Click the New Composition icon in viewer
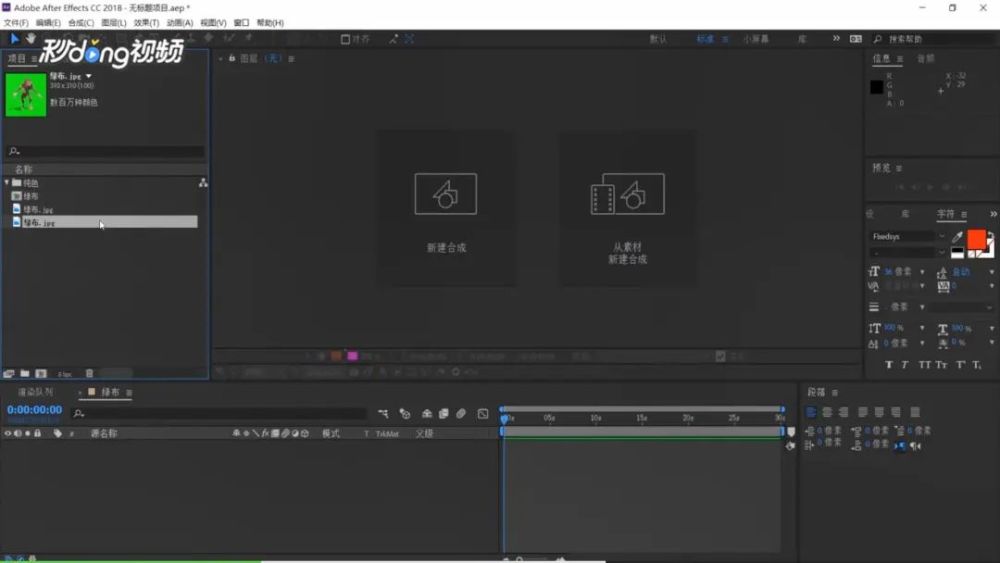Viewport: 1000px width, 563px height. tap(446, 194)
